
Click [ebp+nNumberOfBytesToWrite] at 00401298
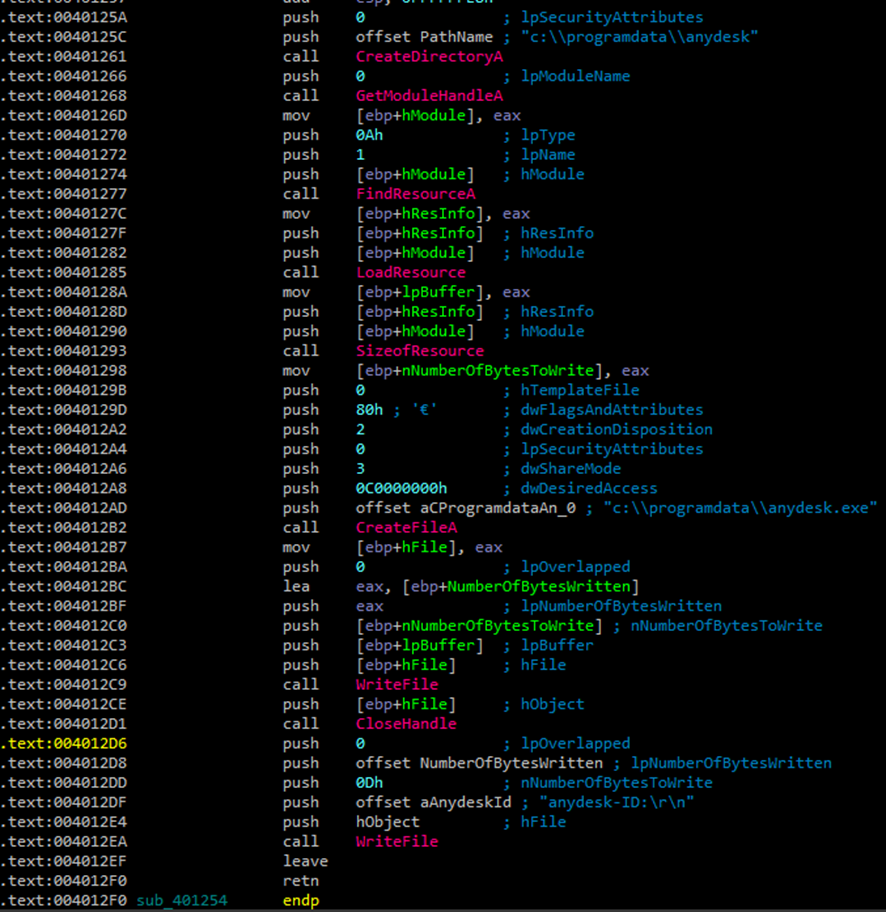(x=479, y=370)
